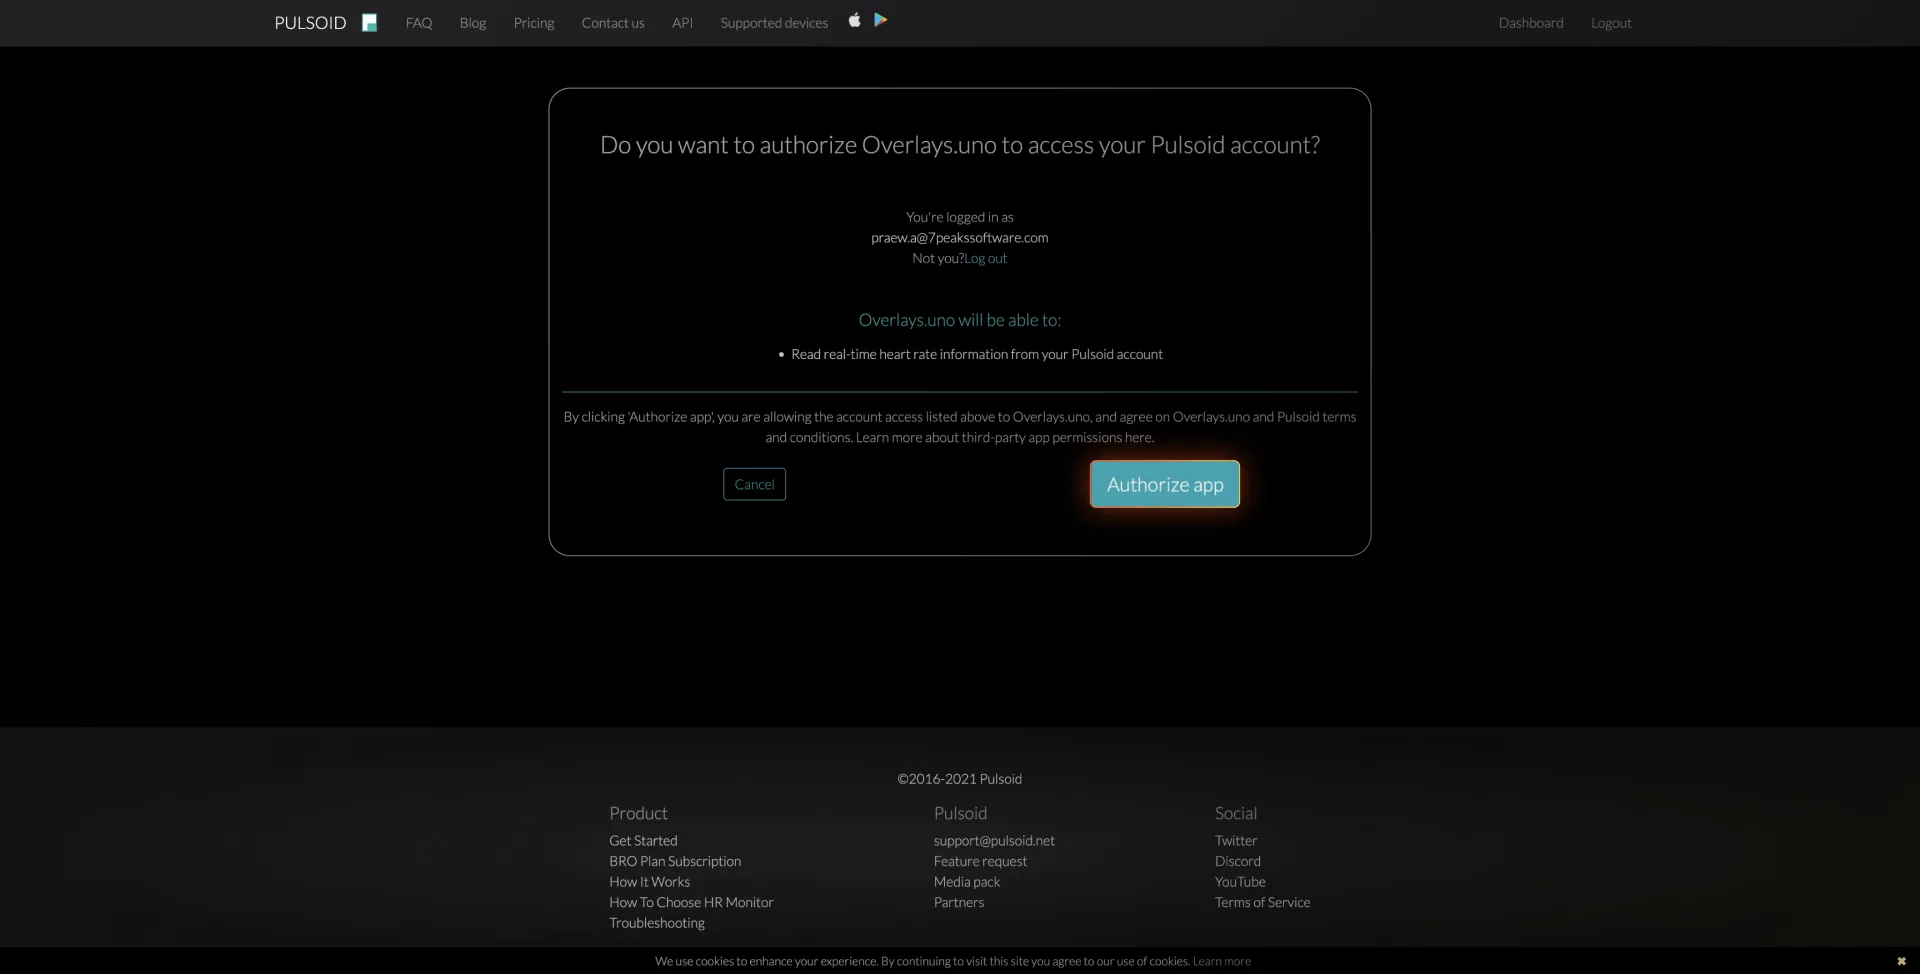Go to the Dashboard
The width and height of the screenshot is (1920, 974).
[x=1531, y=23]
